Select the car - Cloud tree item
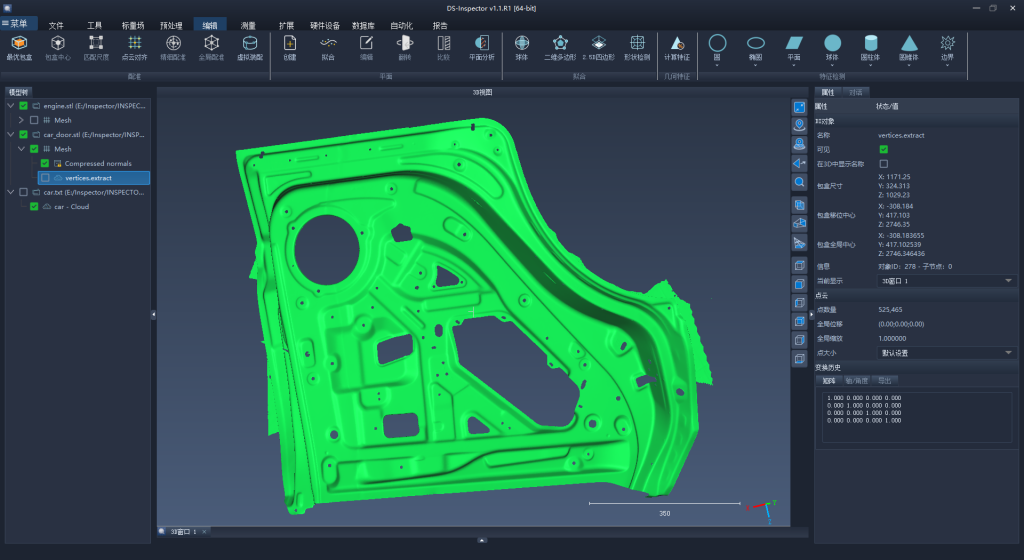This screenshot has height=560, width=1024. point(72,206)
